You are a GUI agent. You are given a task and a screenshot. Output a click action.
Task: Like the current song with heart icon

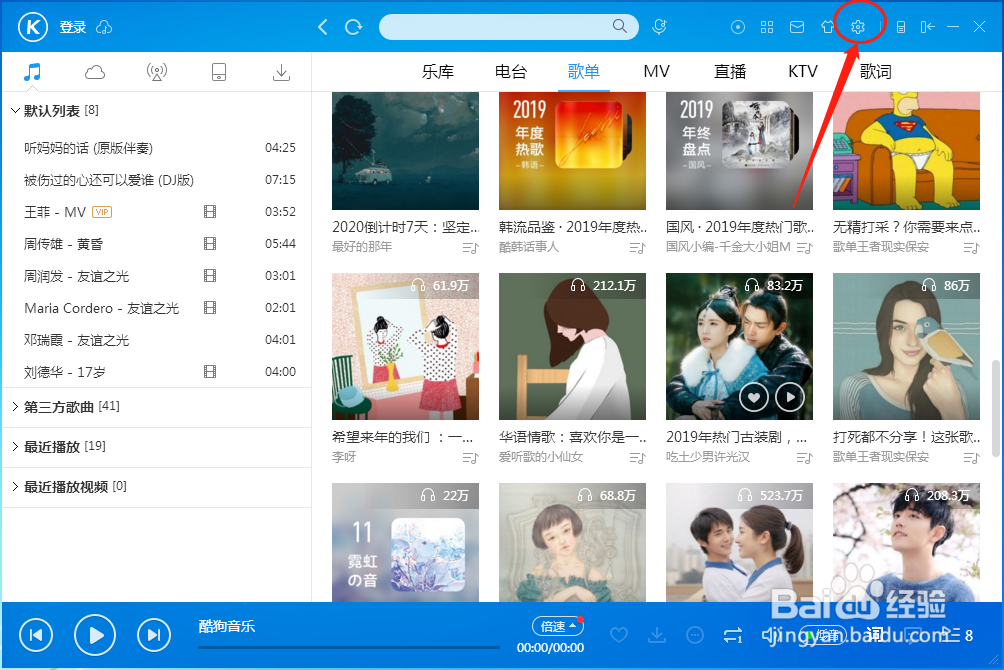[x=619, y=635]
